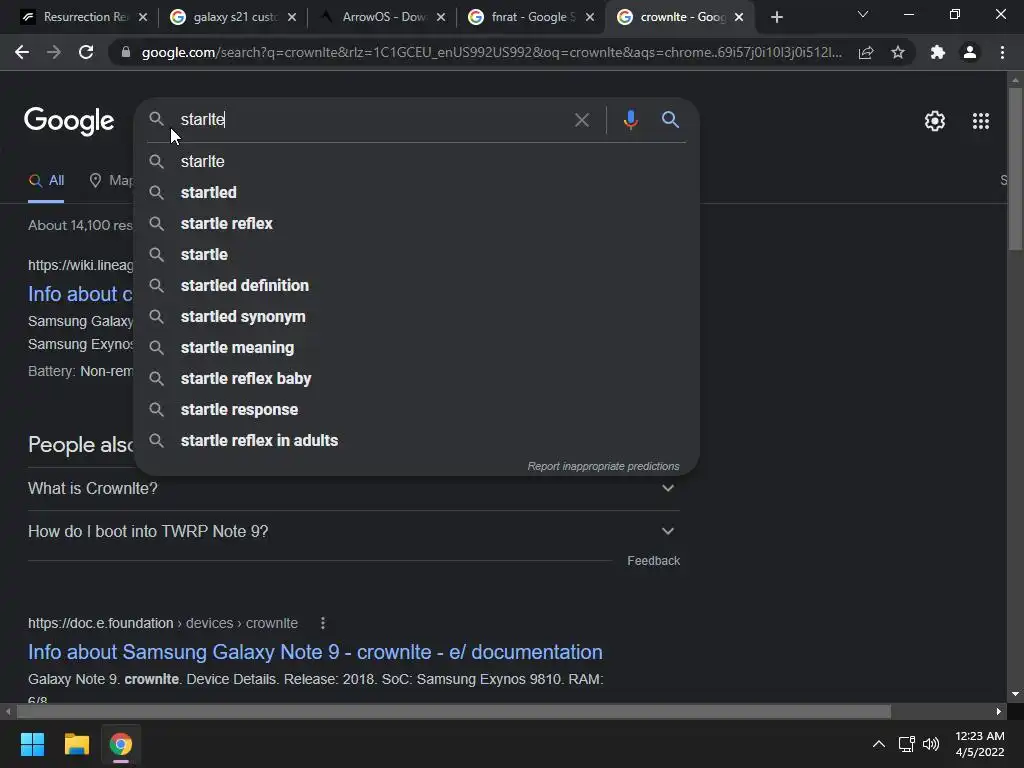This screenshot has height=768, width=1024.
Task: Open Google quick settings gear
Action: (x=935, y=121)
